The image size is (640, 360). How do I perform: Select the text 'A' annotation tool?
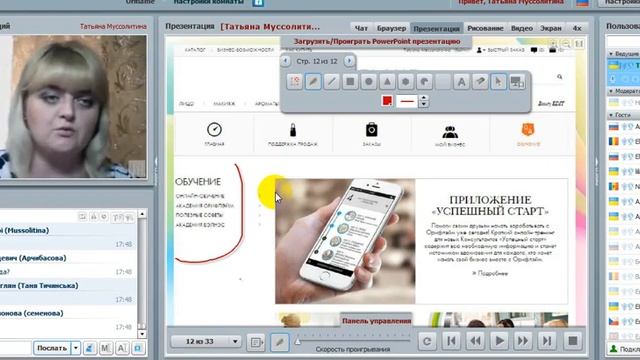point(462,82)
